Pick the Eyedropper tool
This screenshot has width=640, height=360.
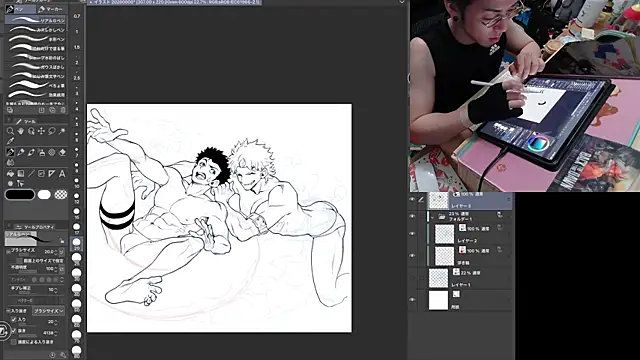pos(10,141)
